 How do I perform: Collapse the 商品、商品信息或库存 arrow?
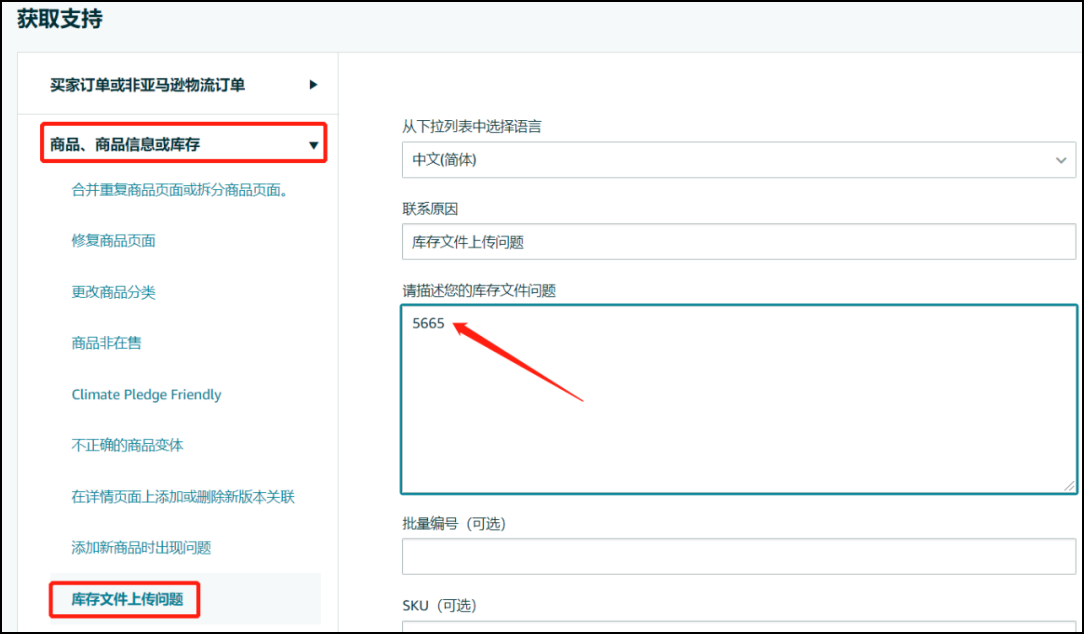tap(313, 145)
